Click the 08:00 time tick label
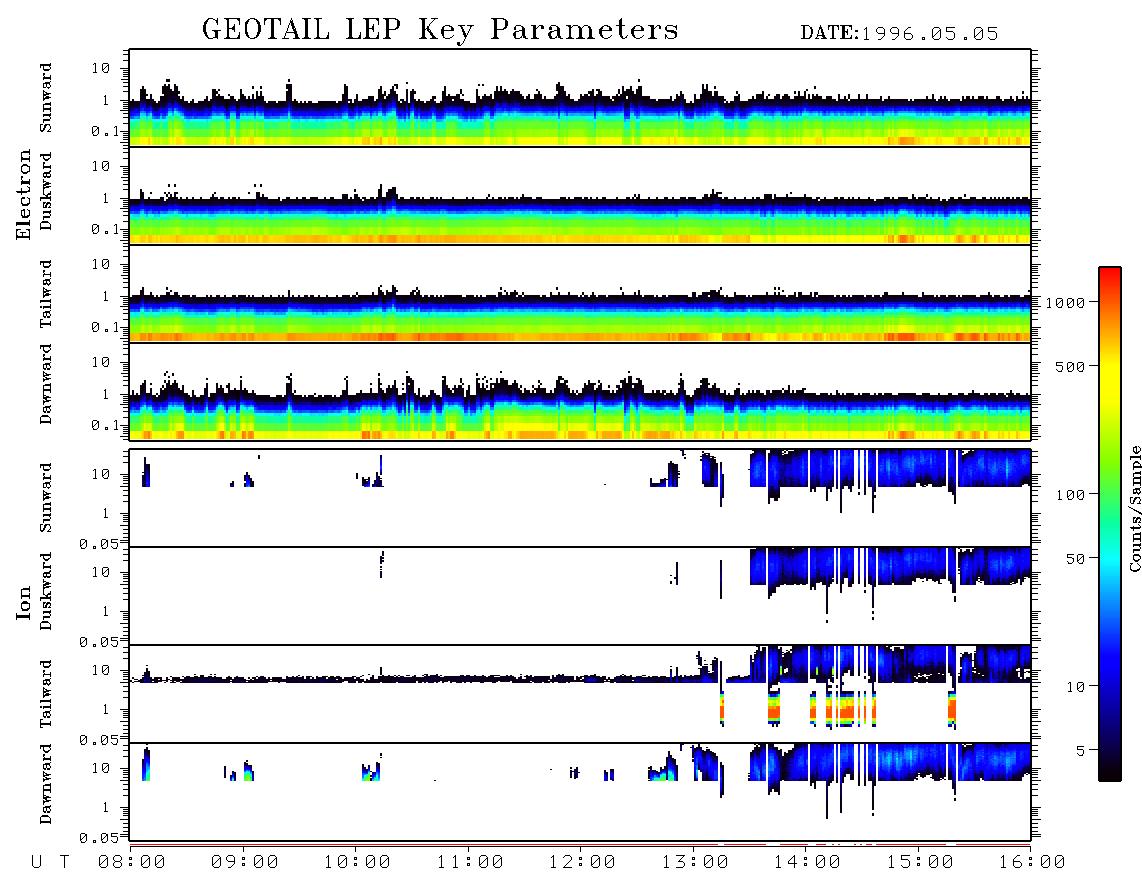The image size is (1142, 880). click(132, 863)
